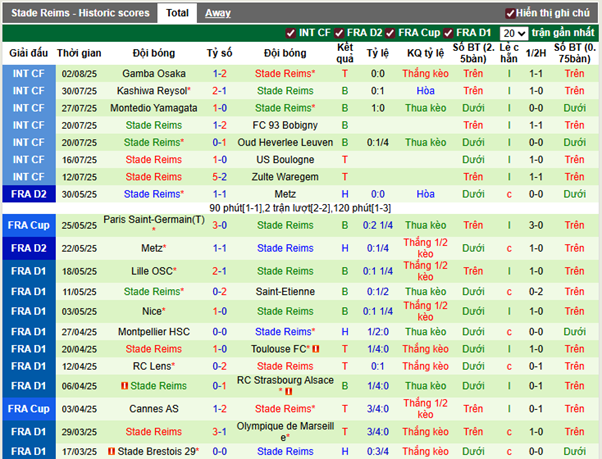Viewport: 602px width, 459px height.
Task: Click the 0-1 score against Oud Heverlee Leuven
Action: pyautogui.click(x=219, y=142)
